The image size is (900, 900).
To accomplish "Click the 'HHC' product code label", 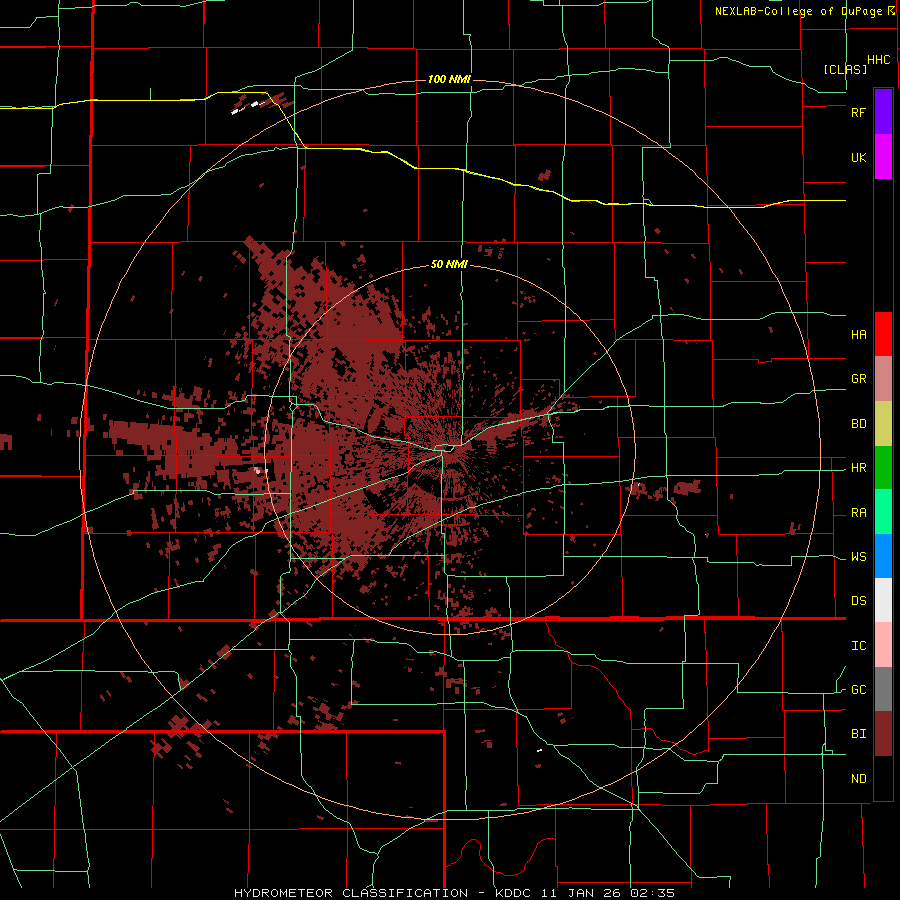I will pos(878,60).
